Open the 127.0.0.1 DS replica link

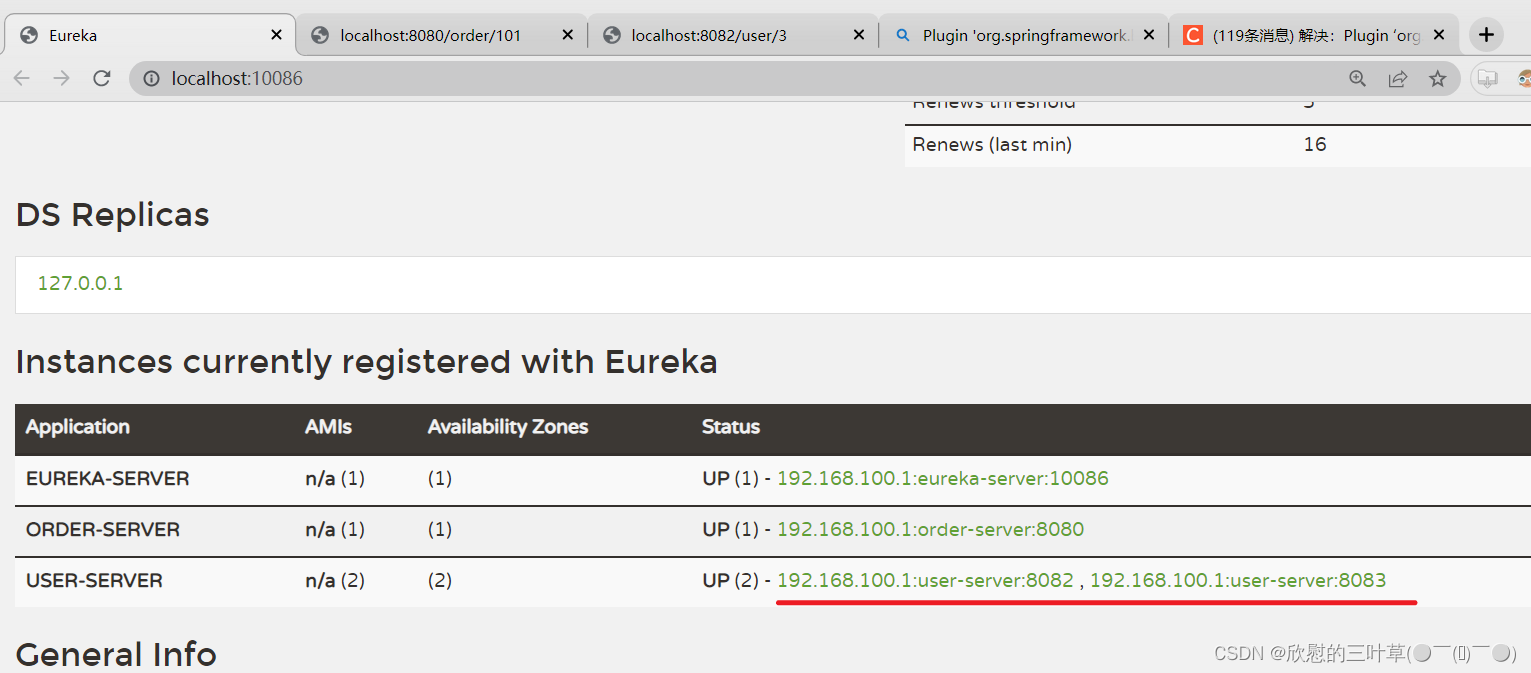tap(80, 283)
